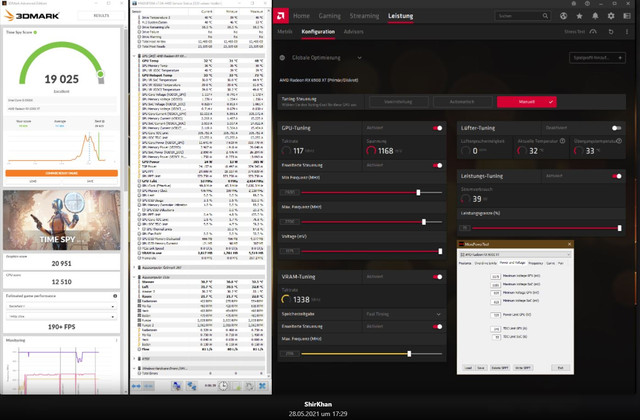
Task: Adjust the GPU Max Frequenz slider handle
Action: [x=424, y=222]
